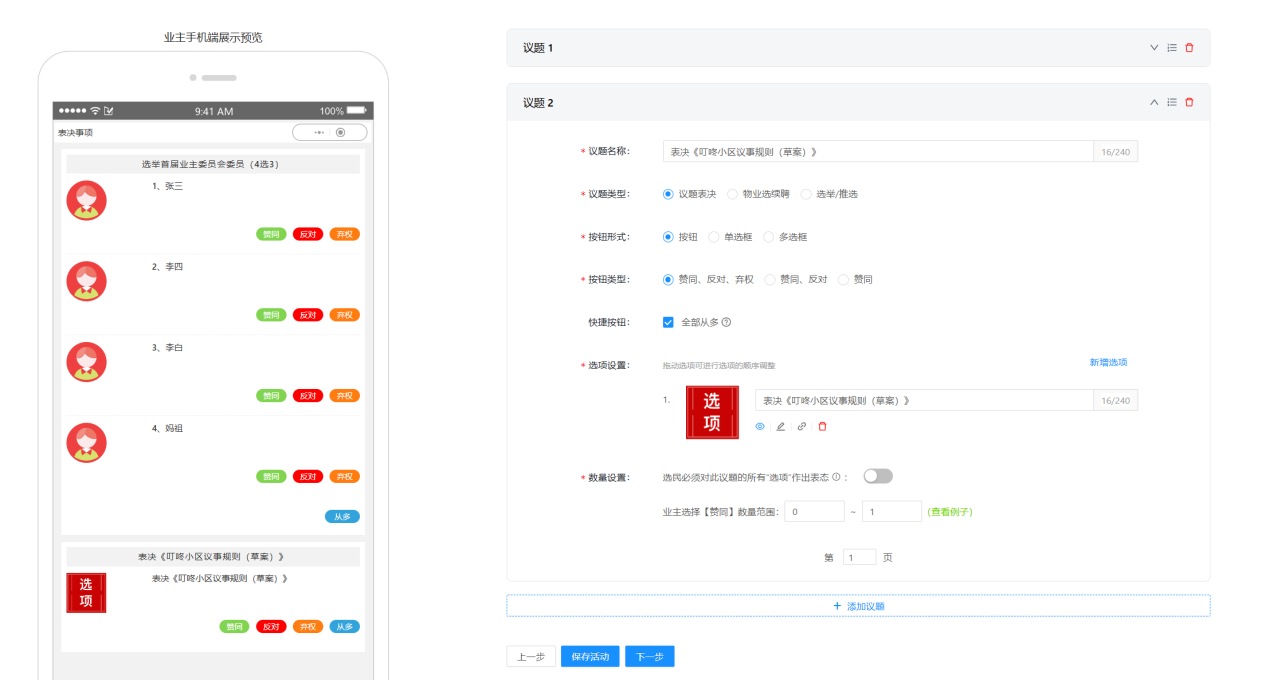Select the 物业选续聘 topic type
The width and height of the screenshot is (1266, 680).
pyautogui.click(x=733, y=194)
